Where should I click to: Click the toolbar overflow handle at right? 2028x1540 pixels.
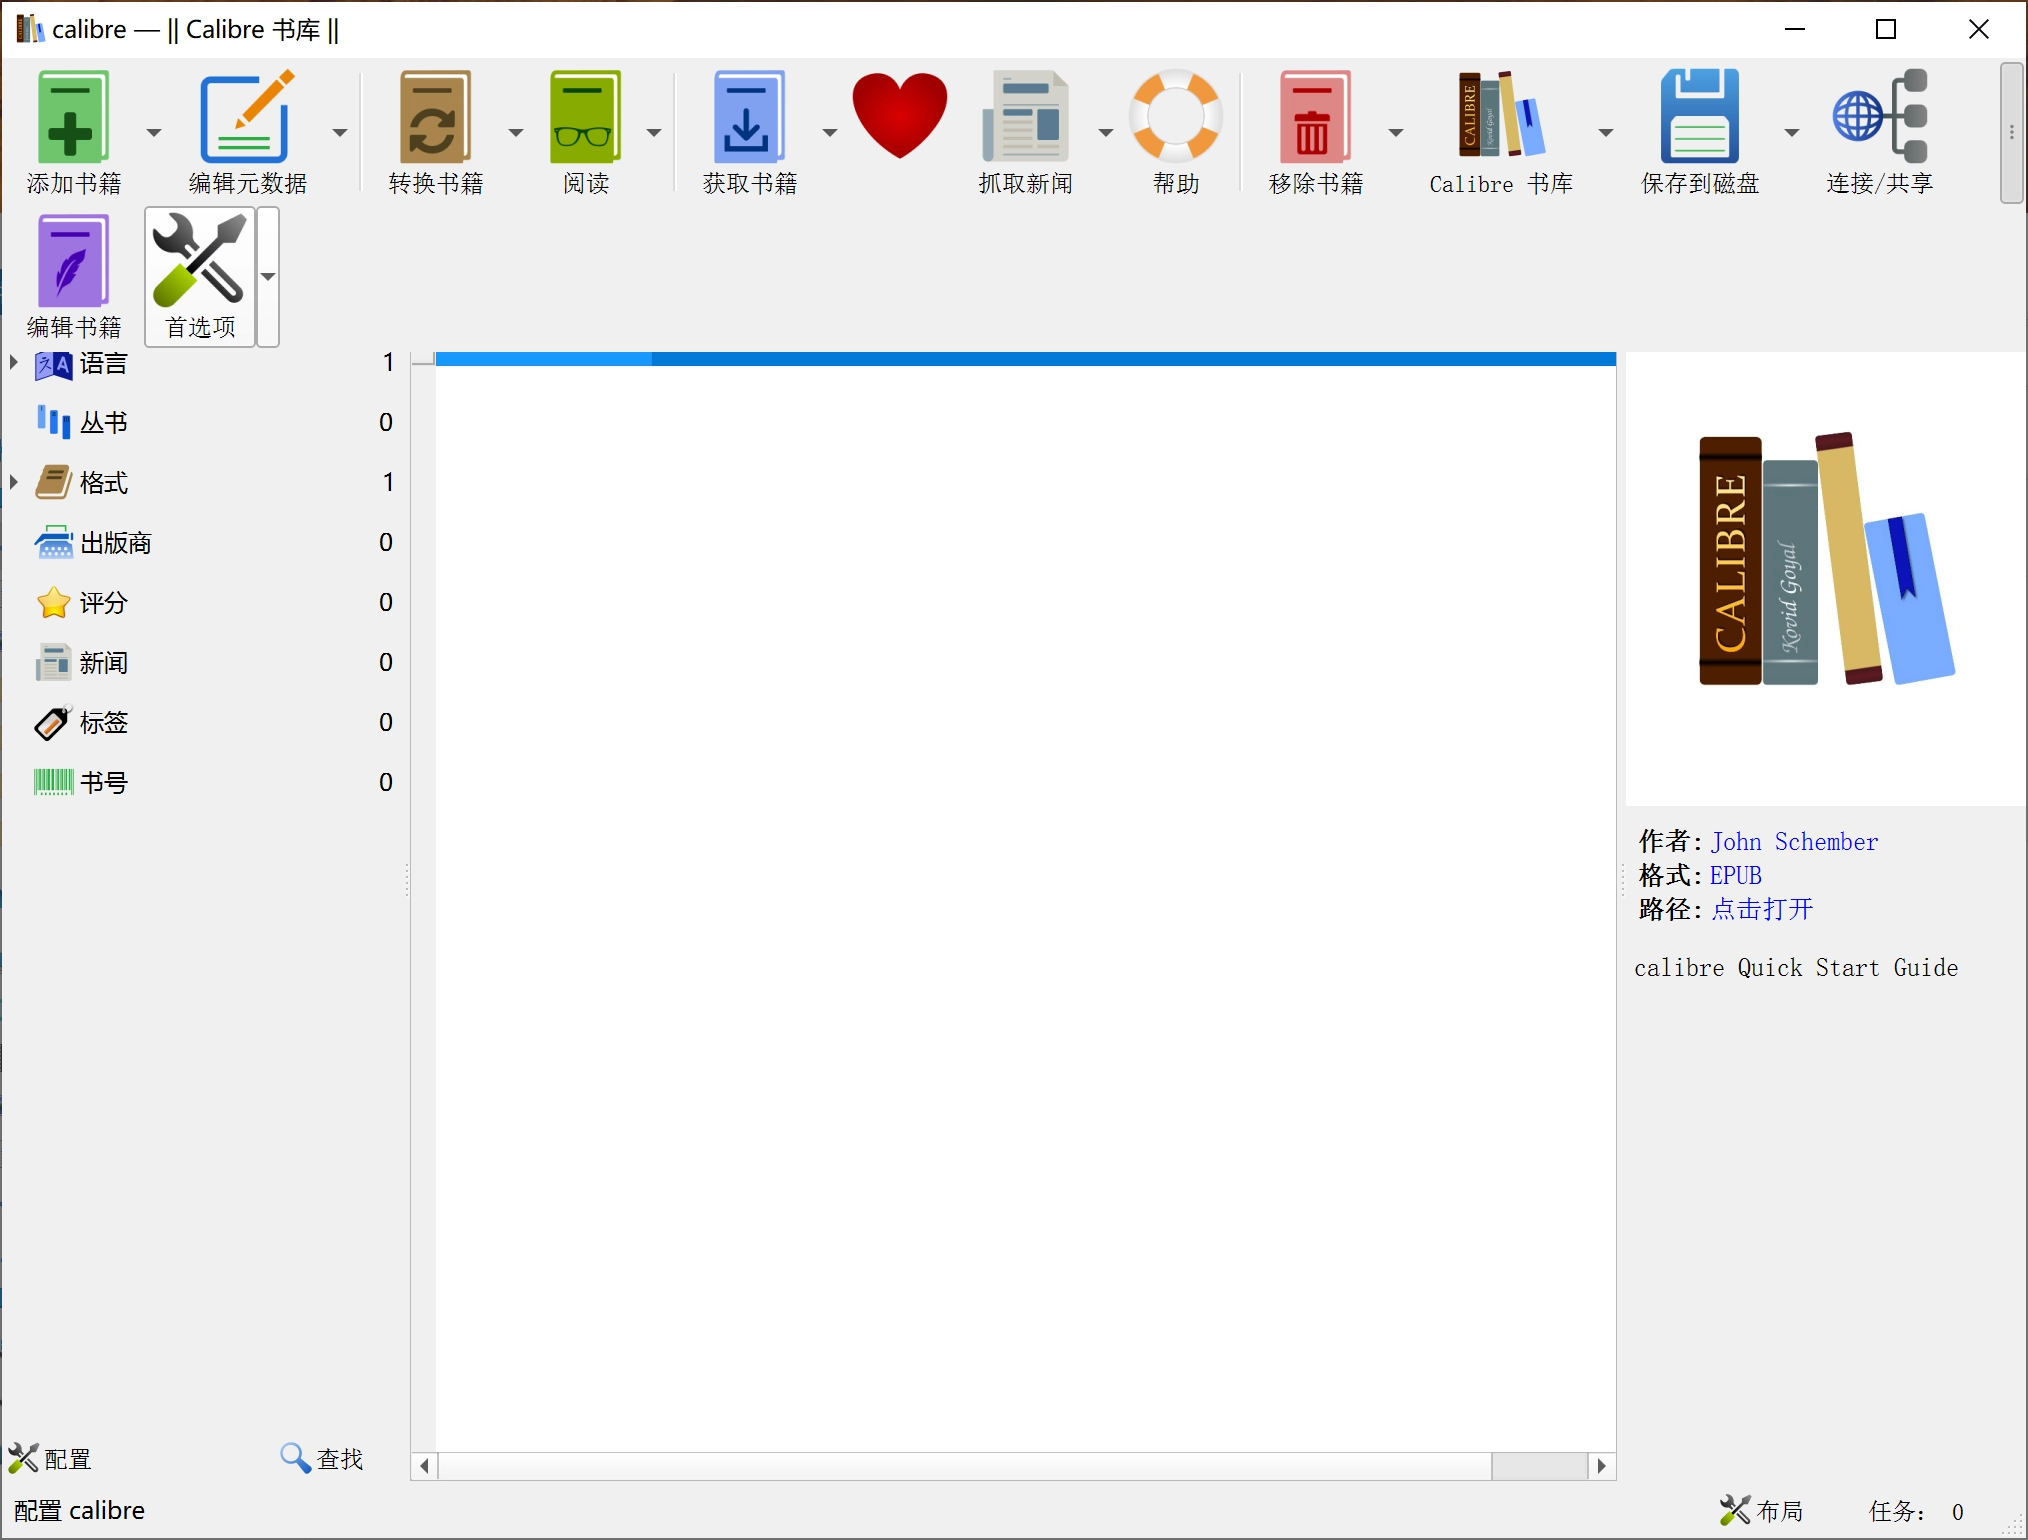tap(2012, 132)
